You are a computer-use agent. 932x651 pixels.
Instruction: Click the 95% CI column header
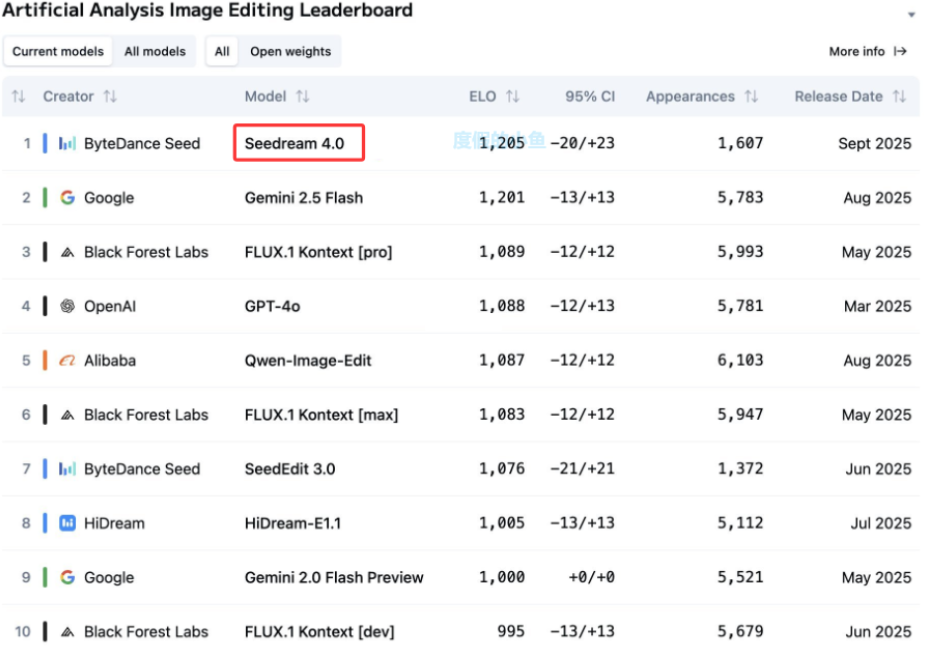coord(590,96)
